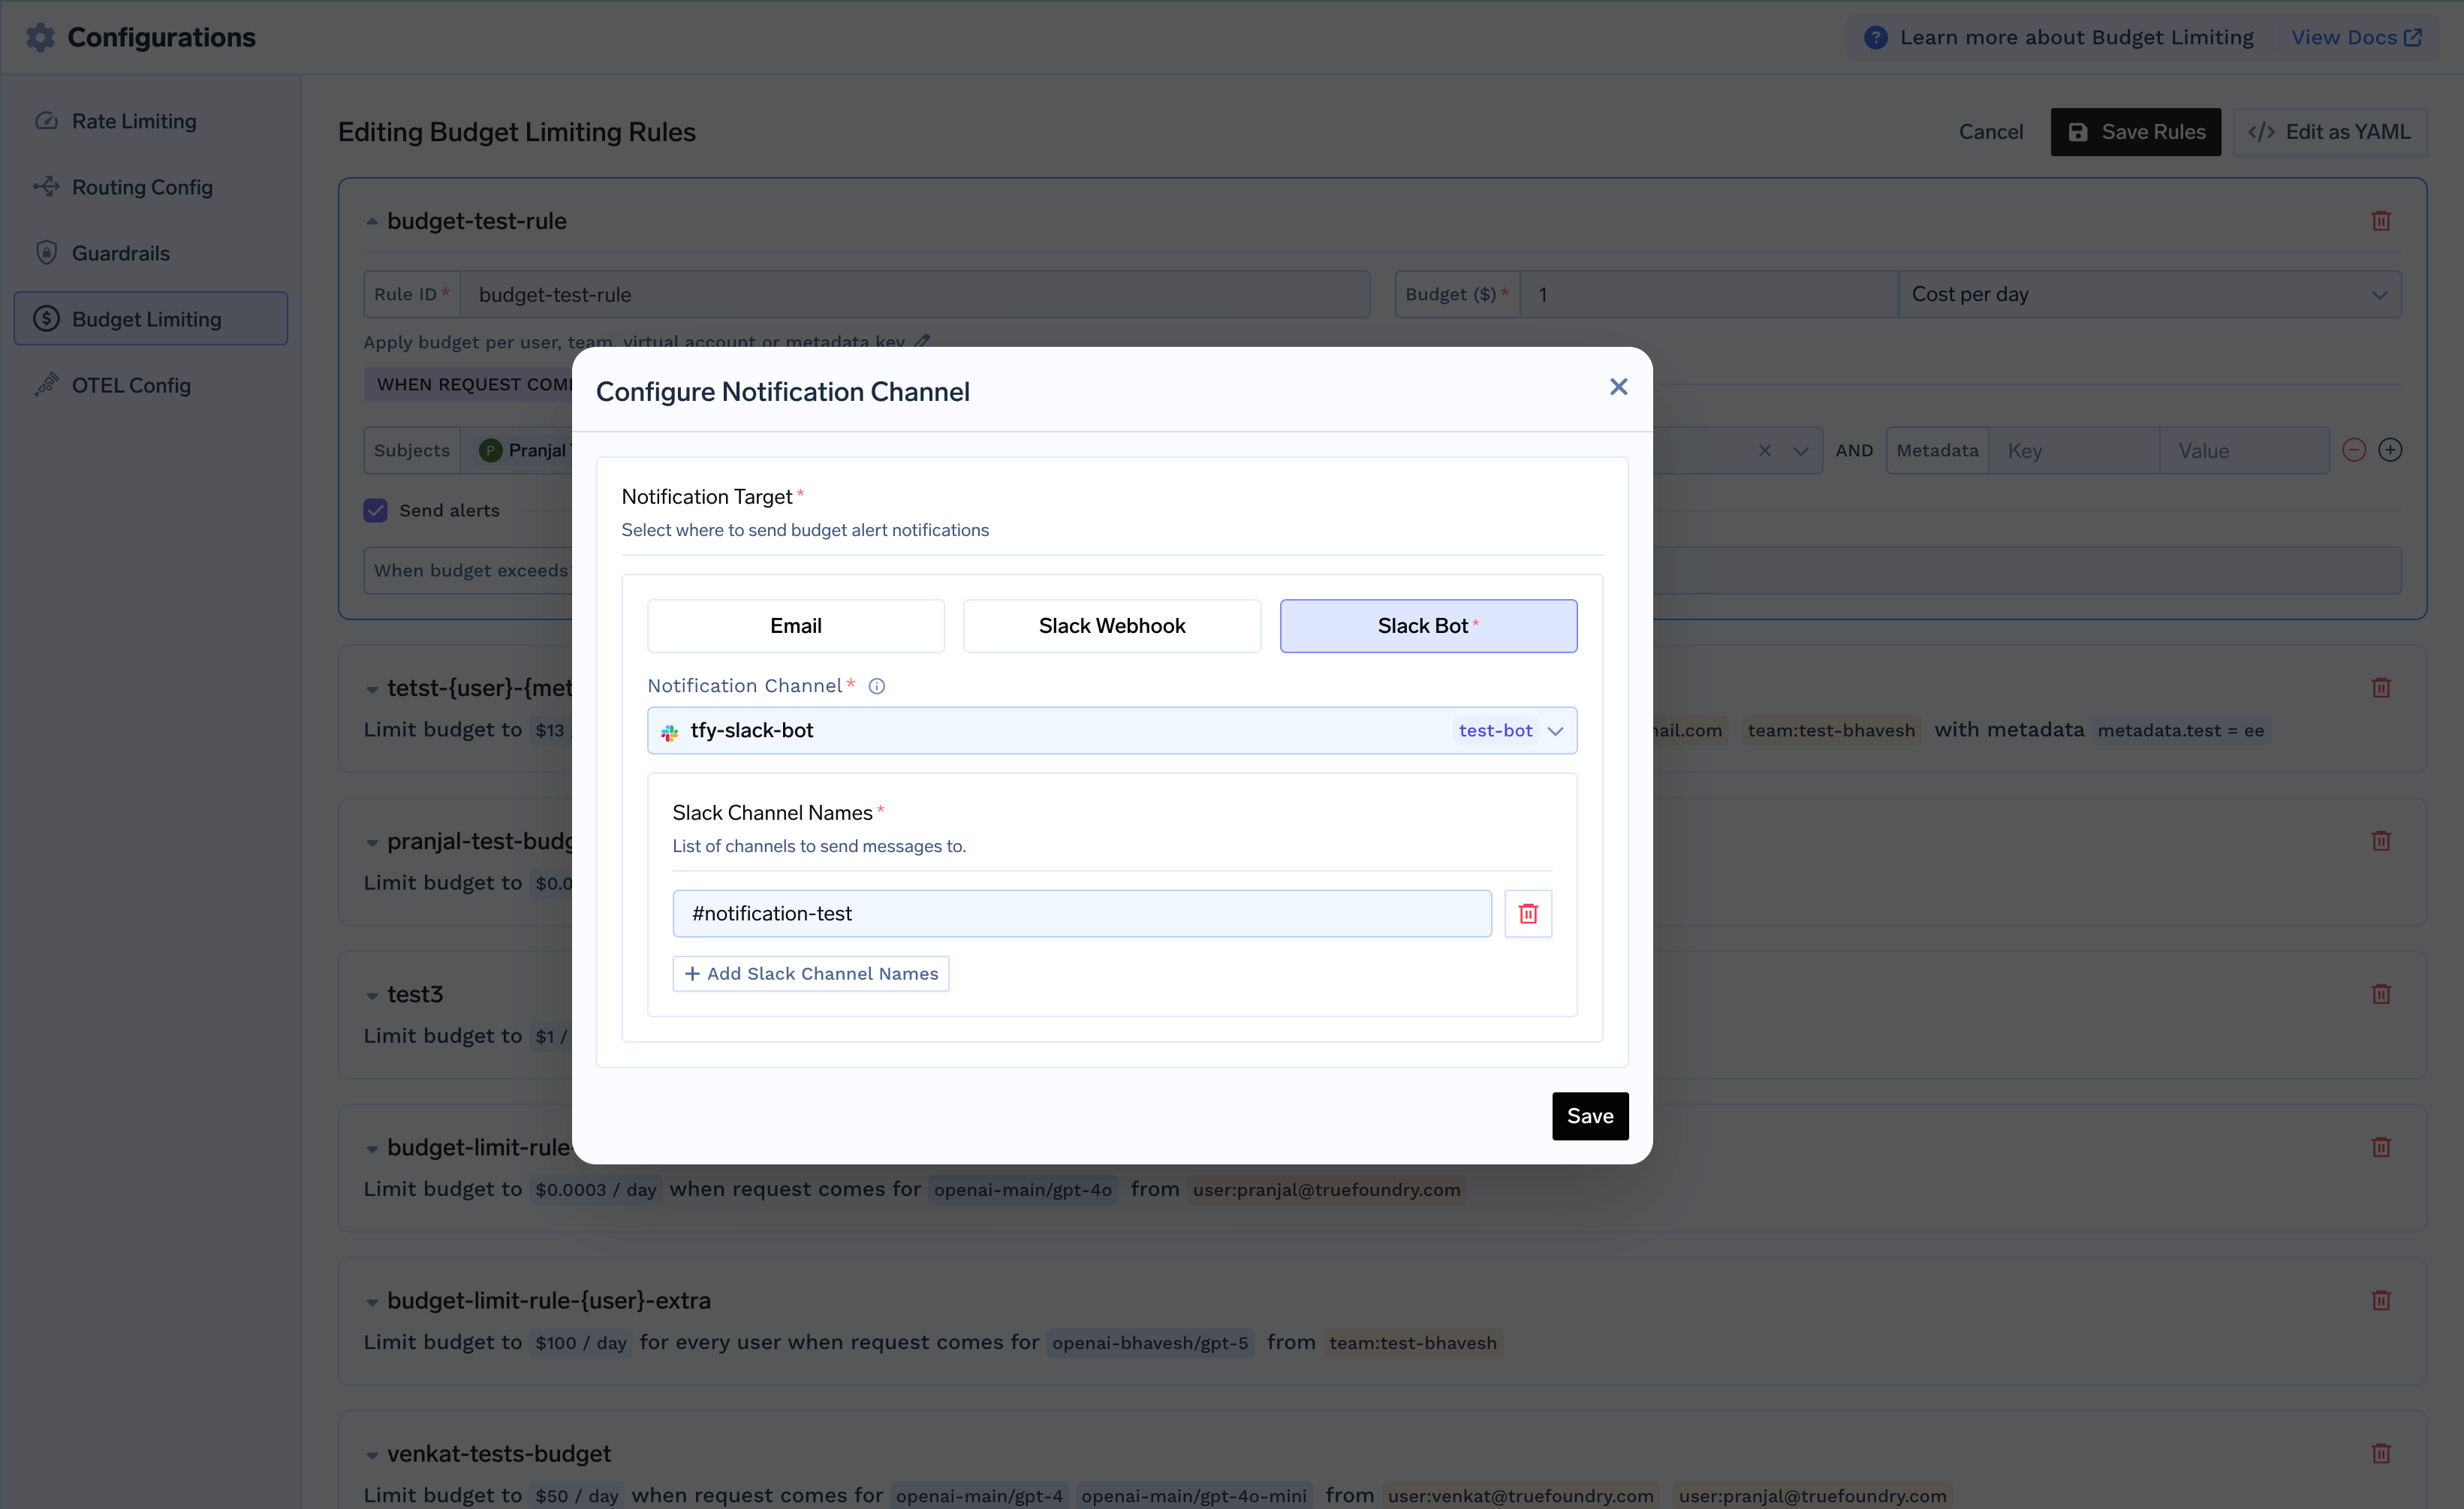This screenshot has width=2464, height=1509.
Task: Select the Slack Bot notification target
Action: coord(1428,625)
